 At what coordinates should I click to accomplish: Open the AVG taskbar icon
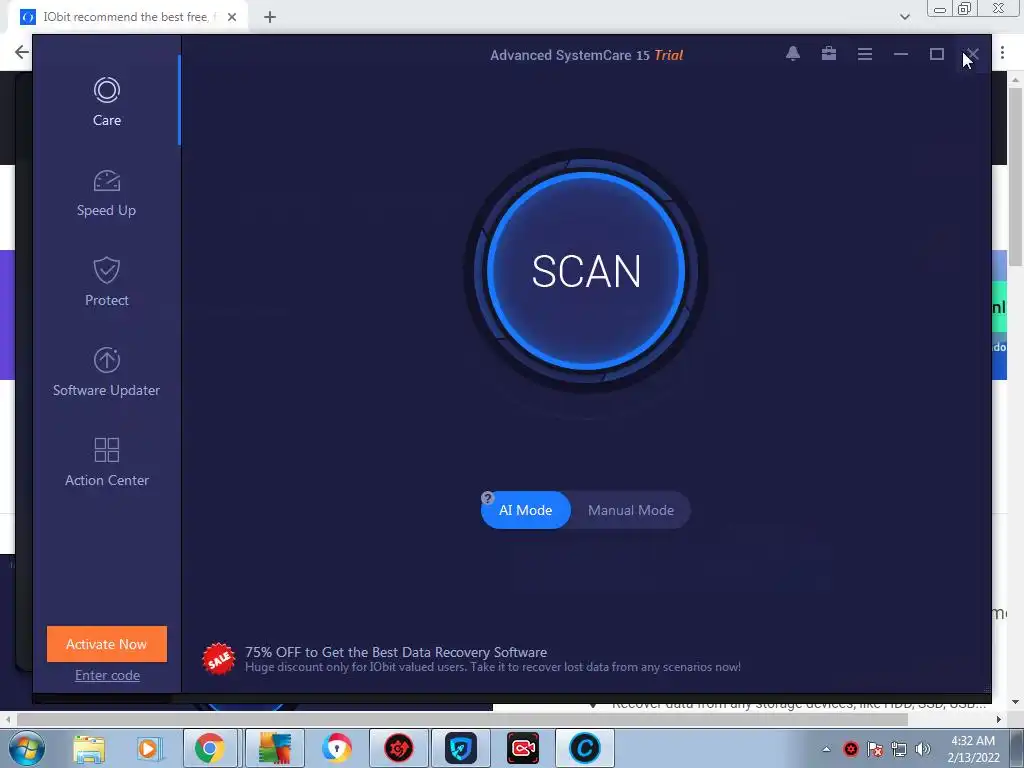[x=275, y=748]
